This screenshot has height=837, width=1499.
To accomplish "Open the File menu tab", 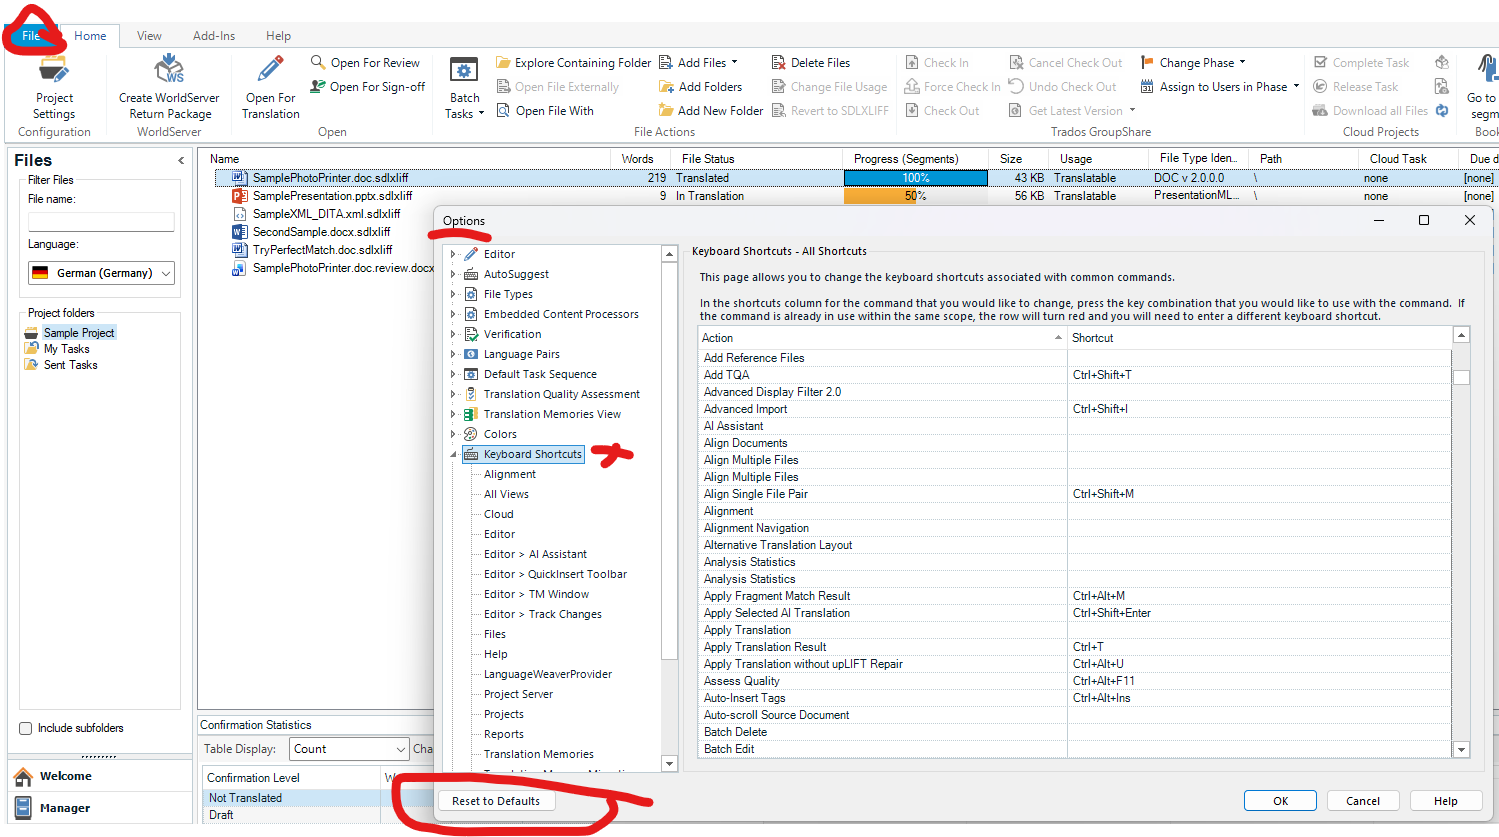I will (x=30, y=36).
